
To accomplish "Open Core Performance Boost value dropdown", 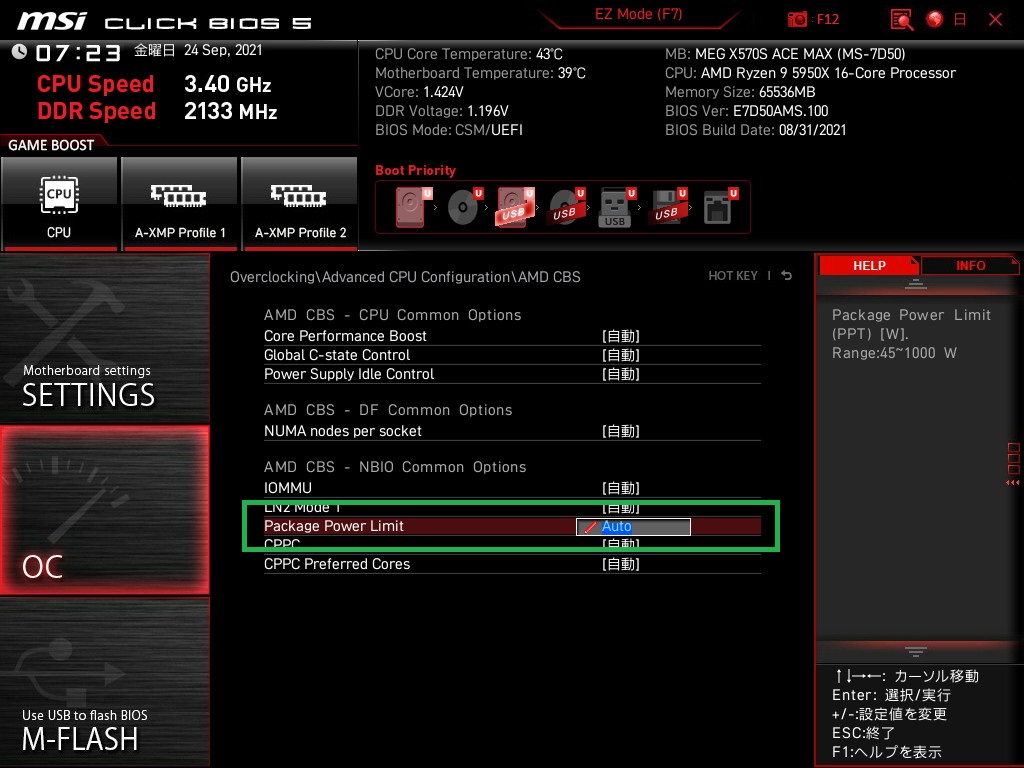I will coord(620,336).
